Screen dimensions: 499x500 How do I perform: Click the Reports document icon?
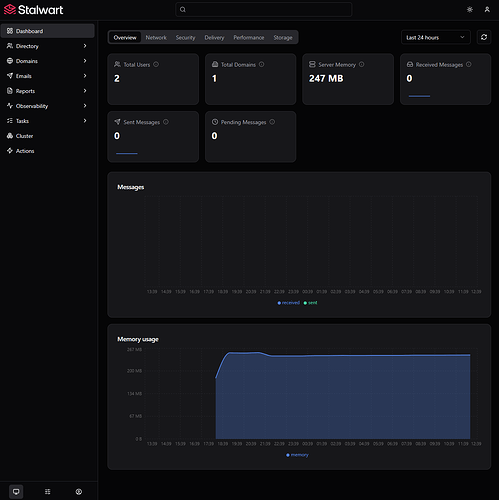[x=10, y=91]
